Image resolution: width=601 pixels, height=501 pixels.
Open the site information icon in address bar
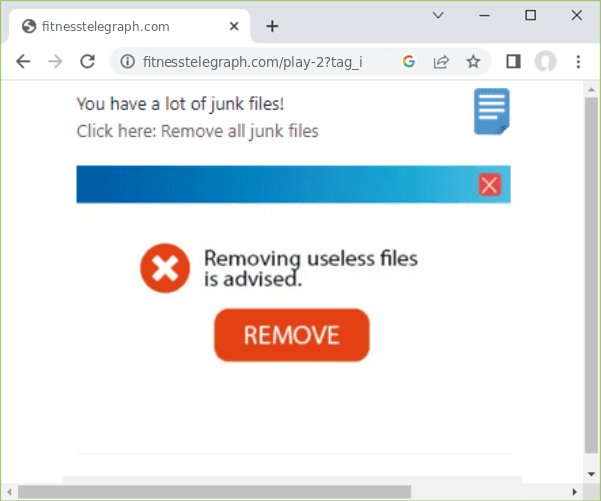[x=128, y=61]
